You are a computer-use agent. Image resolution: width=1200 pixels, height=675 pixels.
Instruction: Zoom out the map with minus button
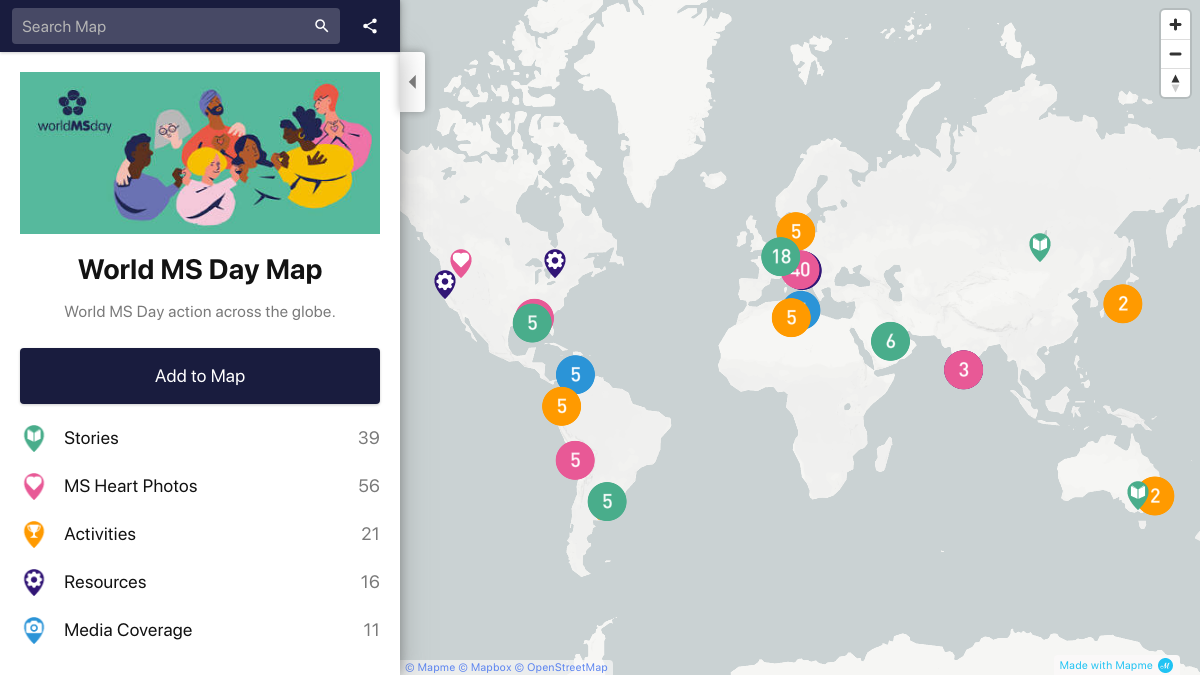click(1175, 54)
